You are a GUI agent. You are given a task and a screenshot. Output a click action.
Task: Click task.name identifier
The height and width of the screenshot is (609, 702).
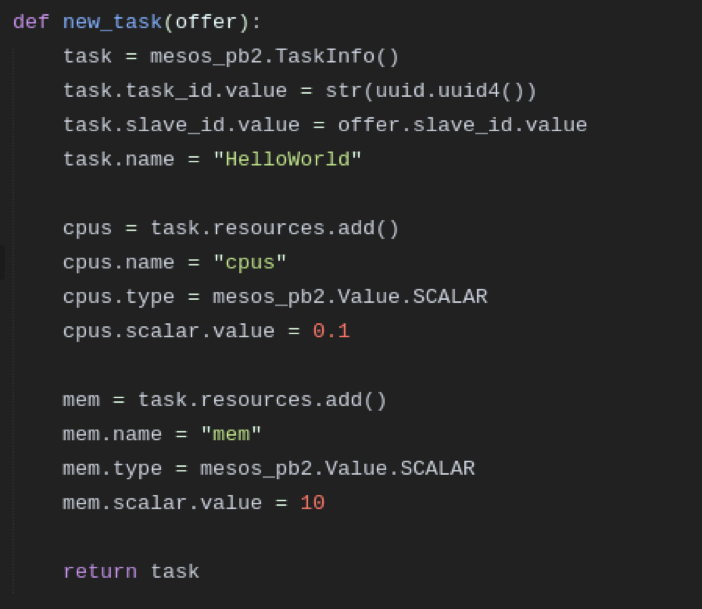click(x=118, y=159)
